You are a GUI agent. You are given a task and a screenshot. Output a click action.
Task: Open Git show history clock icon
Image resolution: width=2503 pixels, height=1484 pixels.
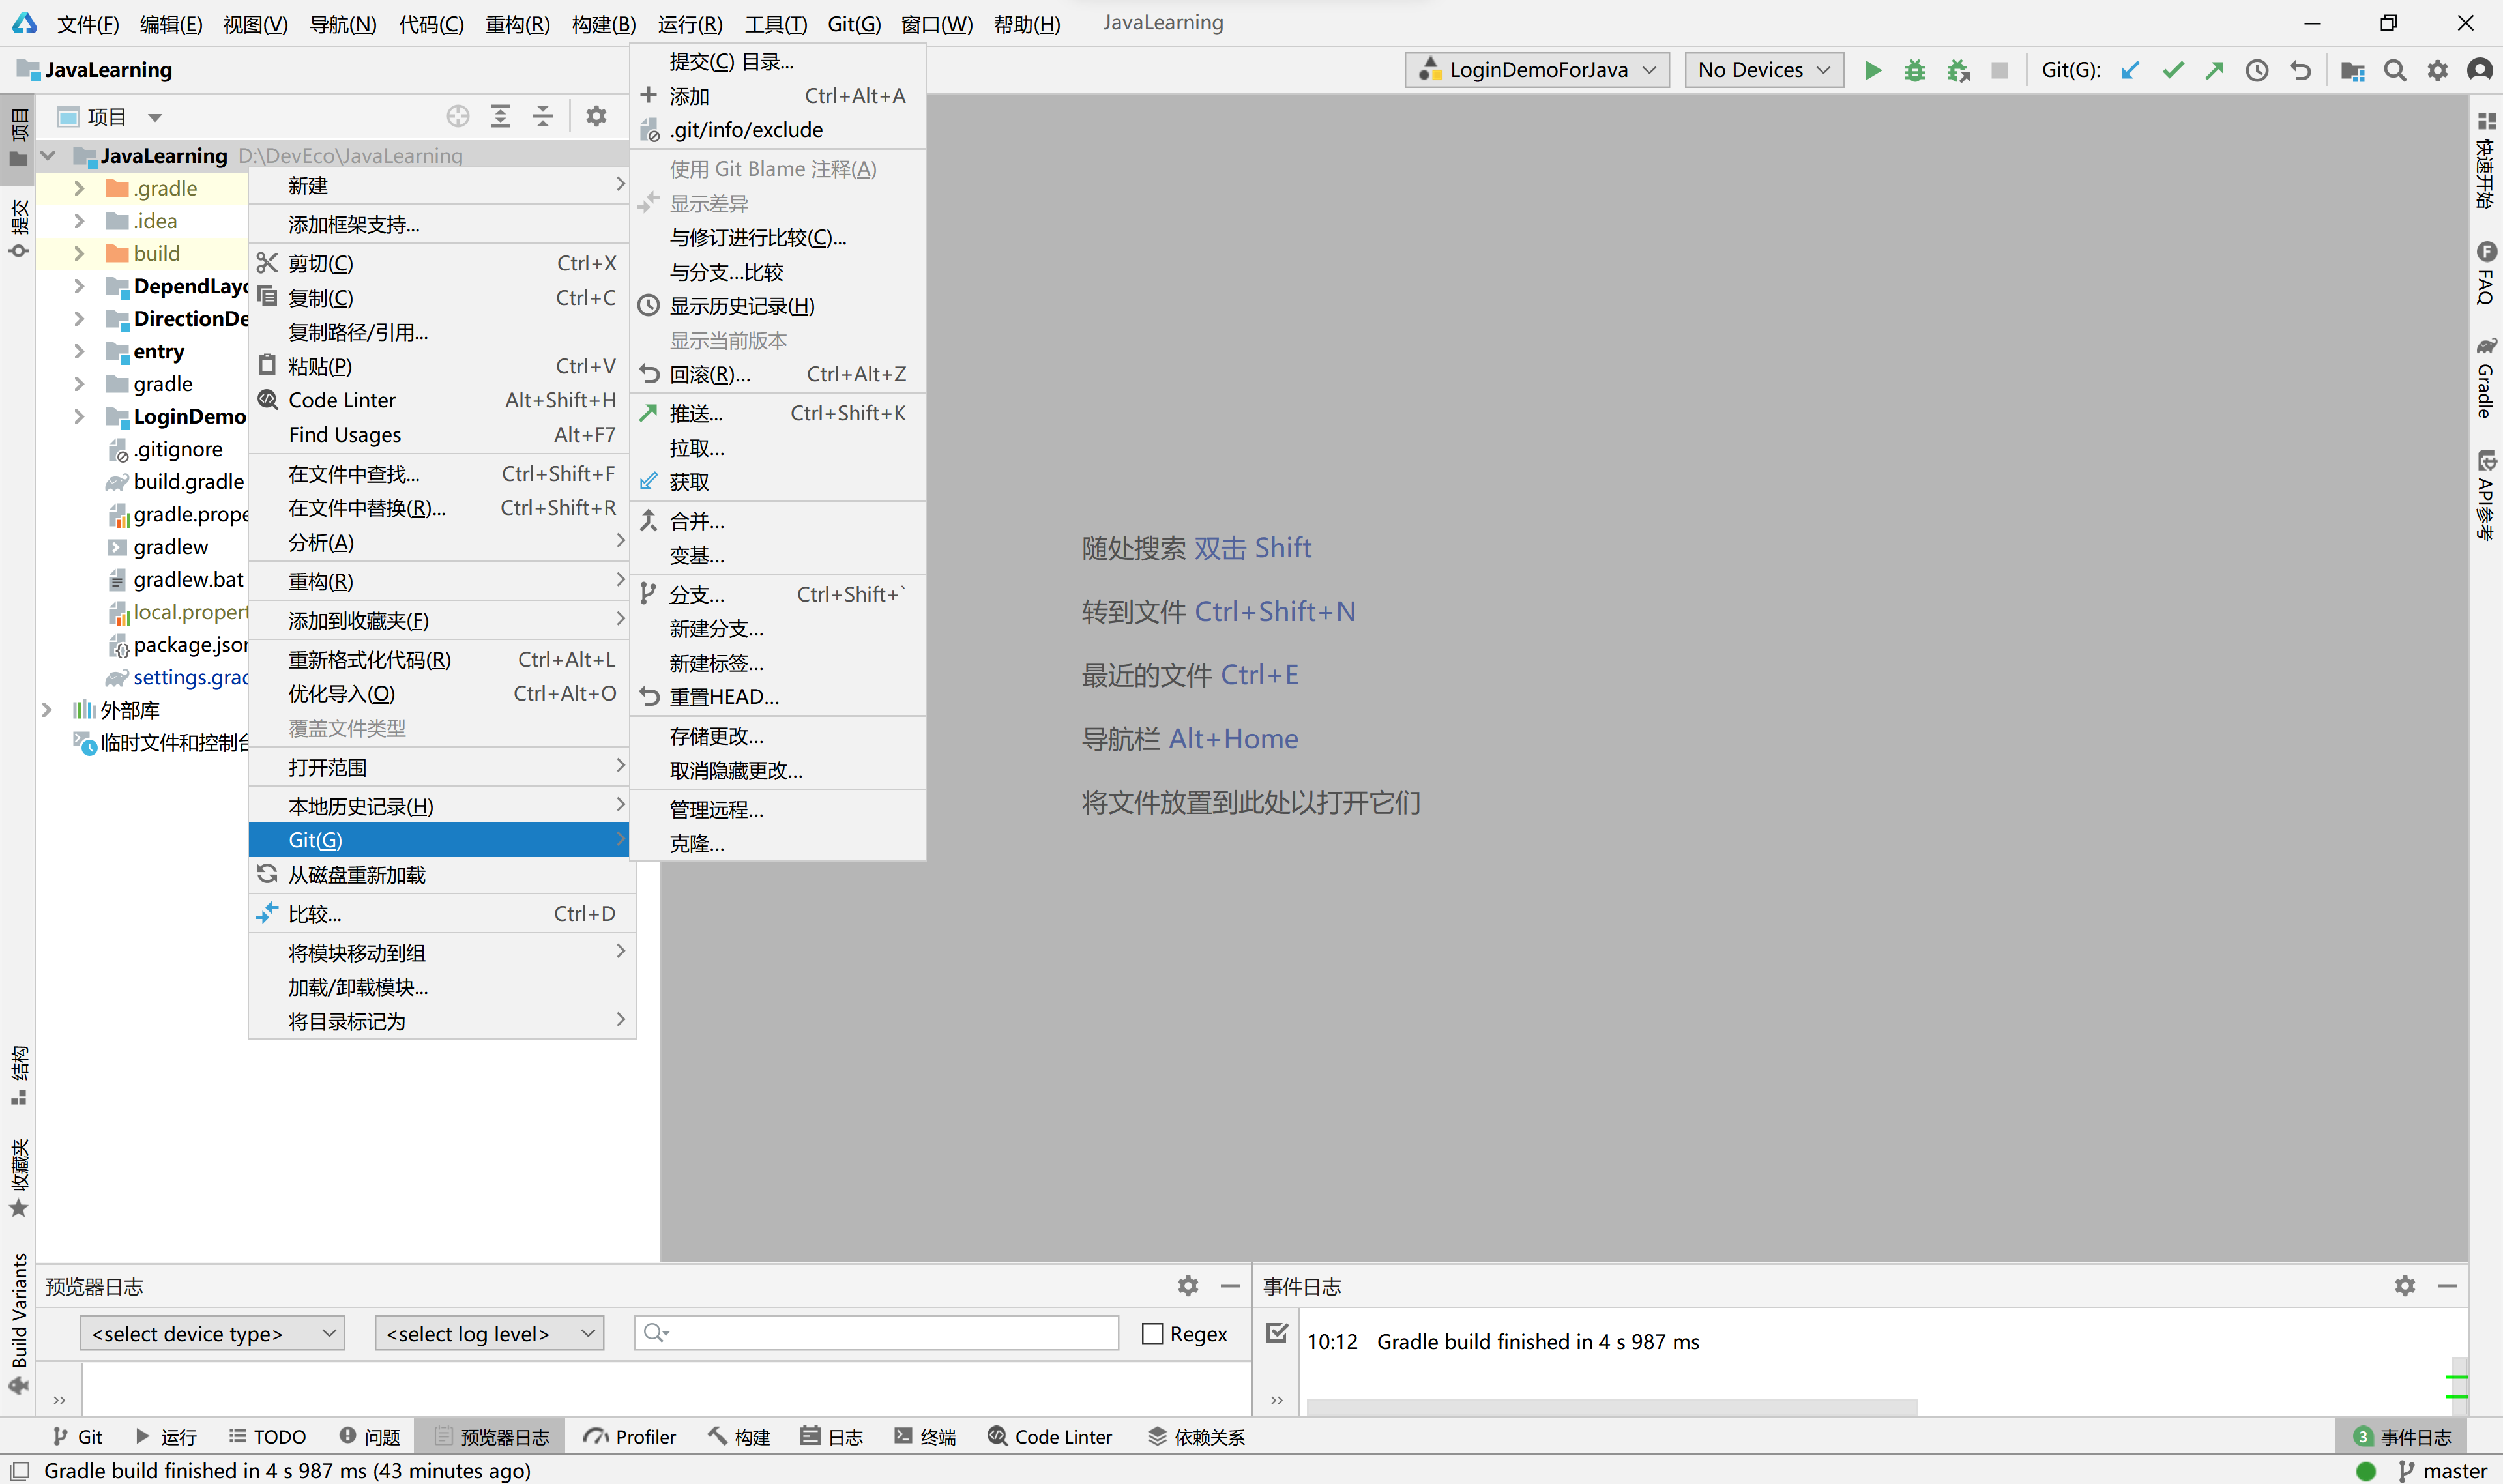2257,70
